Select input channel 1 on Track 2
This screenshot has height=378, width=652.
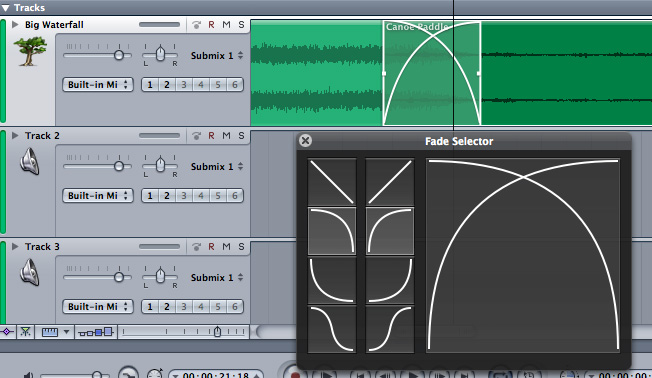pos(150,195)
